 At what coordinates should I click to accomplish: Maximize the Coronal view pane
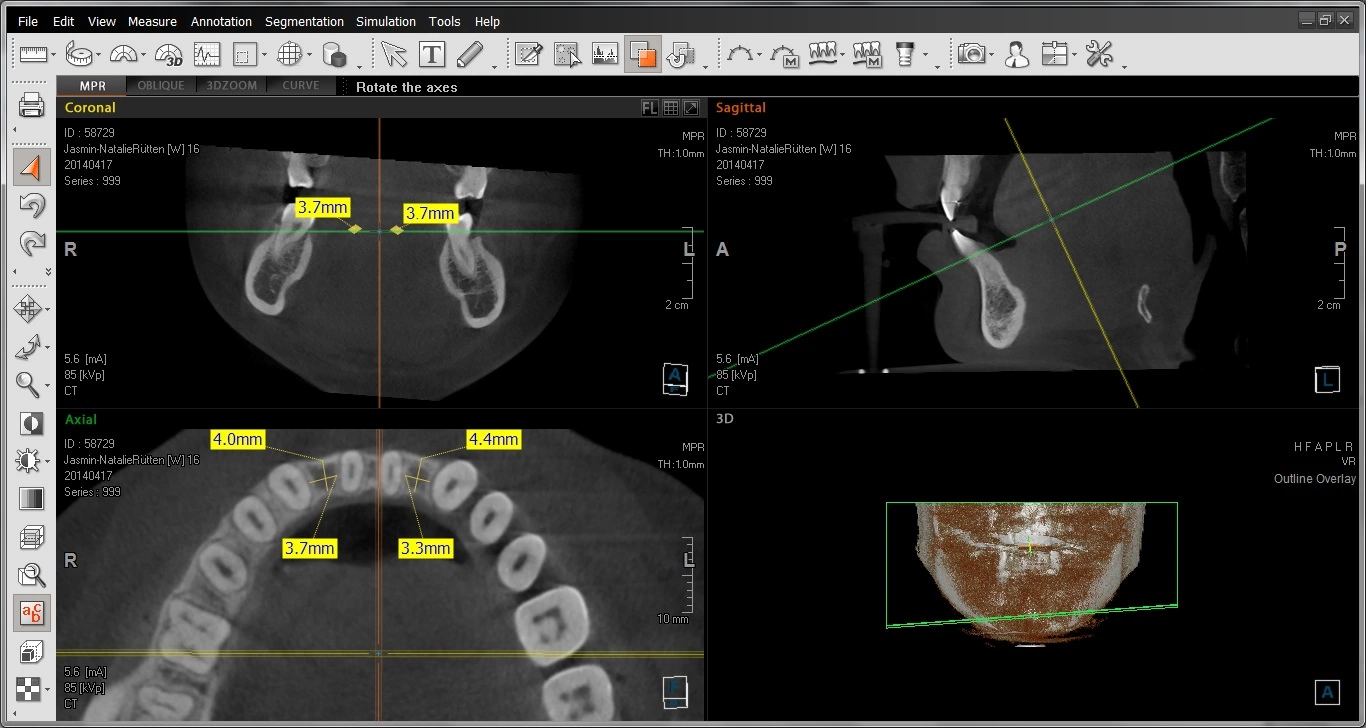pos(691,108)
